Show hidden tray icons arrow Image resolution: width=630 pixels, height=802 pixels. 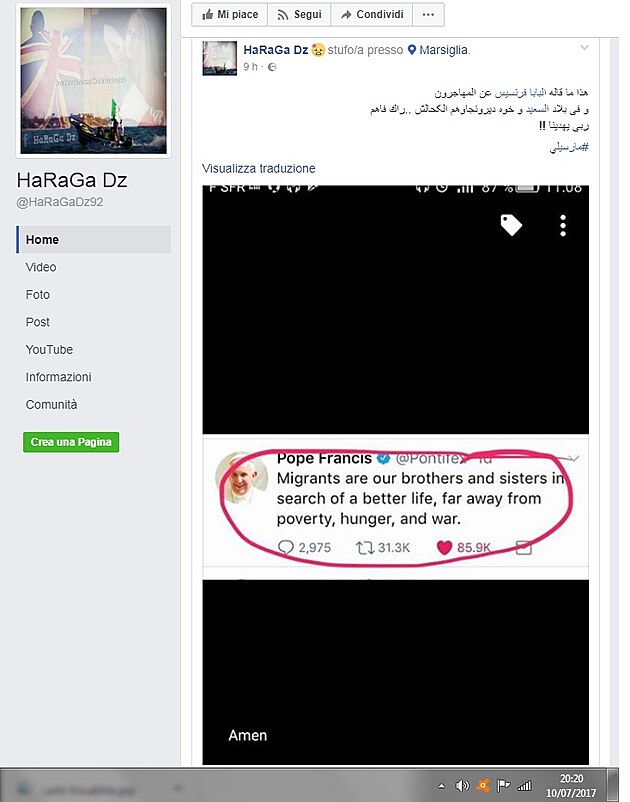[x=442, y=786]
